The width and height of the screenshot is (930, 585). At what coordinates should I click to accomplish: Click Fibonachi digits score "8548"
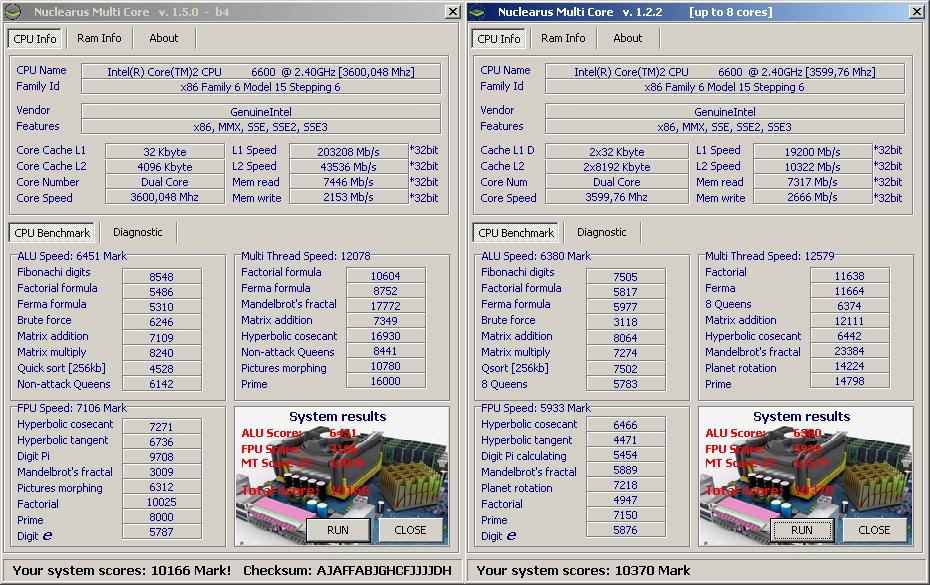pos(162,276)
